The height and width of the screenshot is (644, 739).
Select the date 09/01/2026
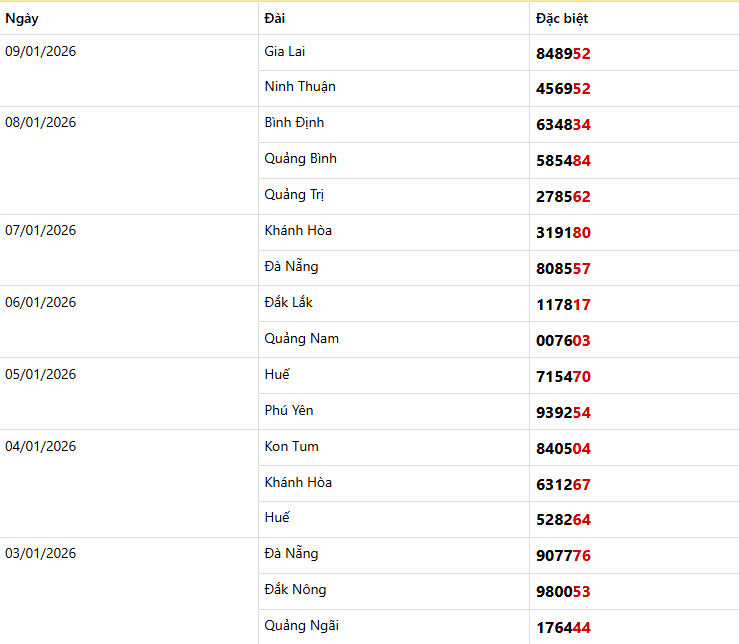(x=40, y=51)
